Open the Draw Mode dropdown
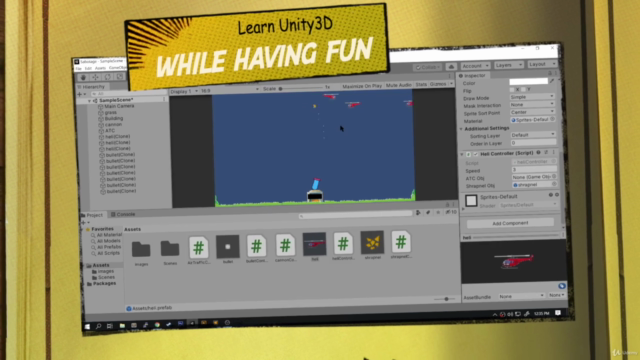 (x=532, y=97)
